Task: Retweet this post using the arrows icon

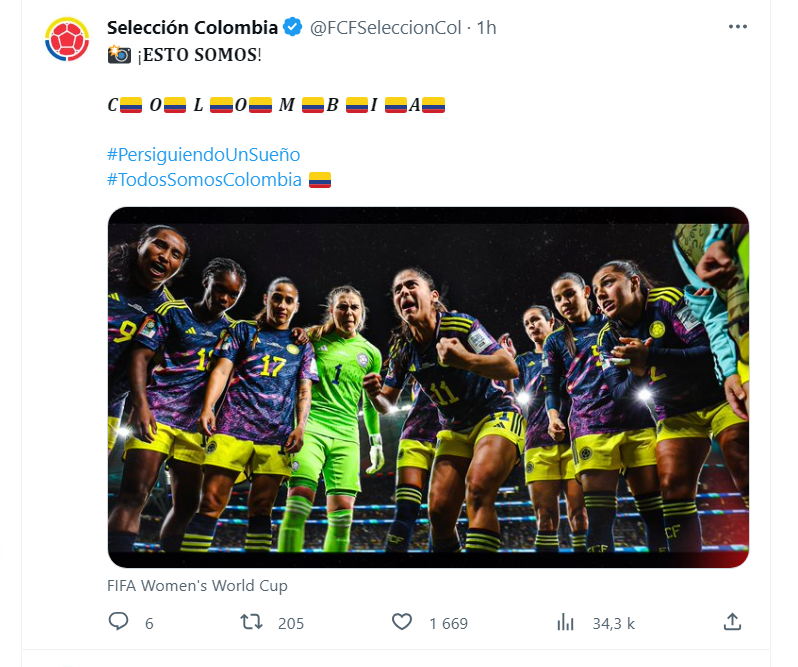Action: pyautogui.click(x=252, y=622)
